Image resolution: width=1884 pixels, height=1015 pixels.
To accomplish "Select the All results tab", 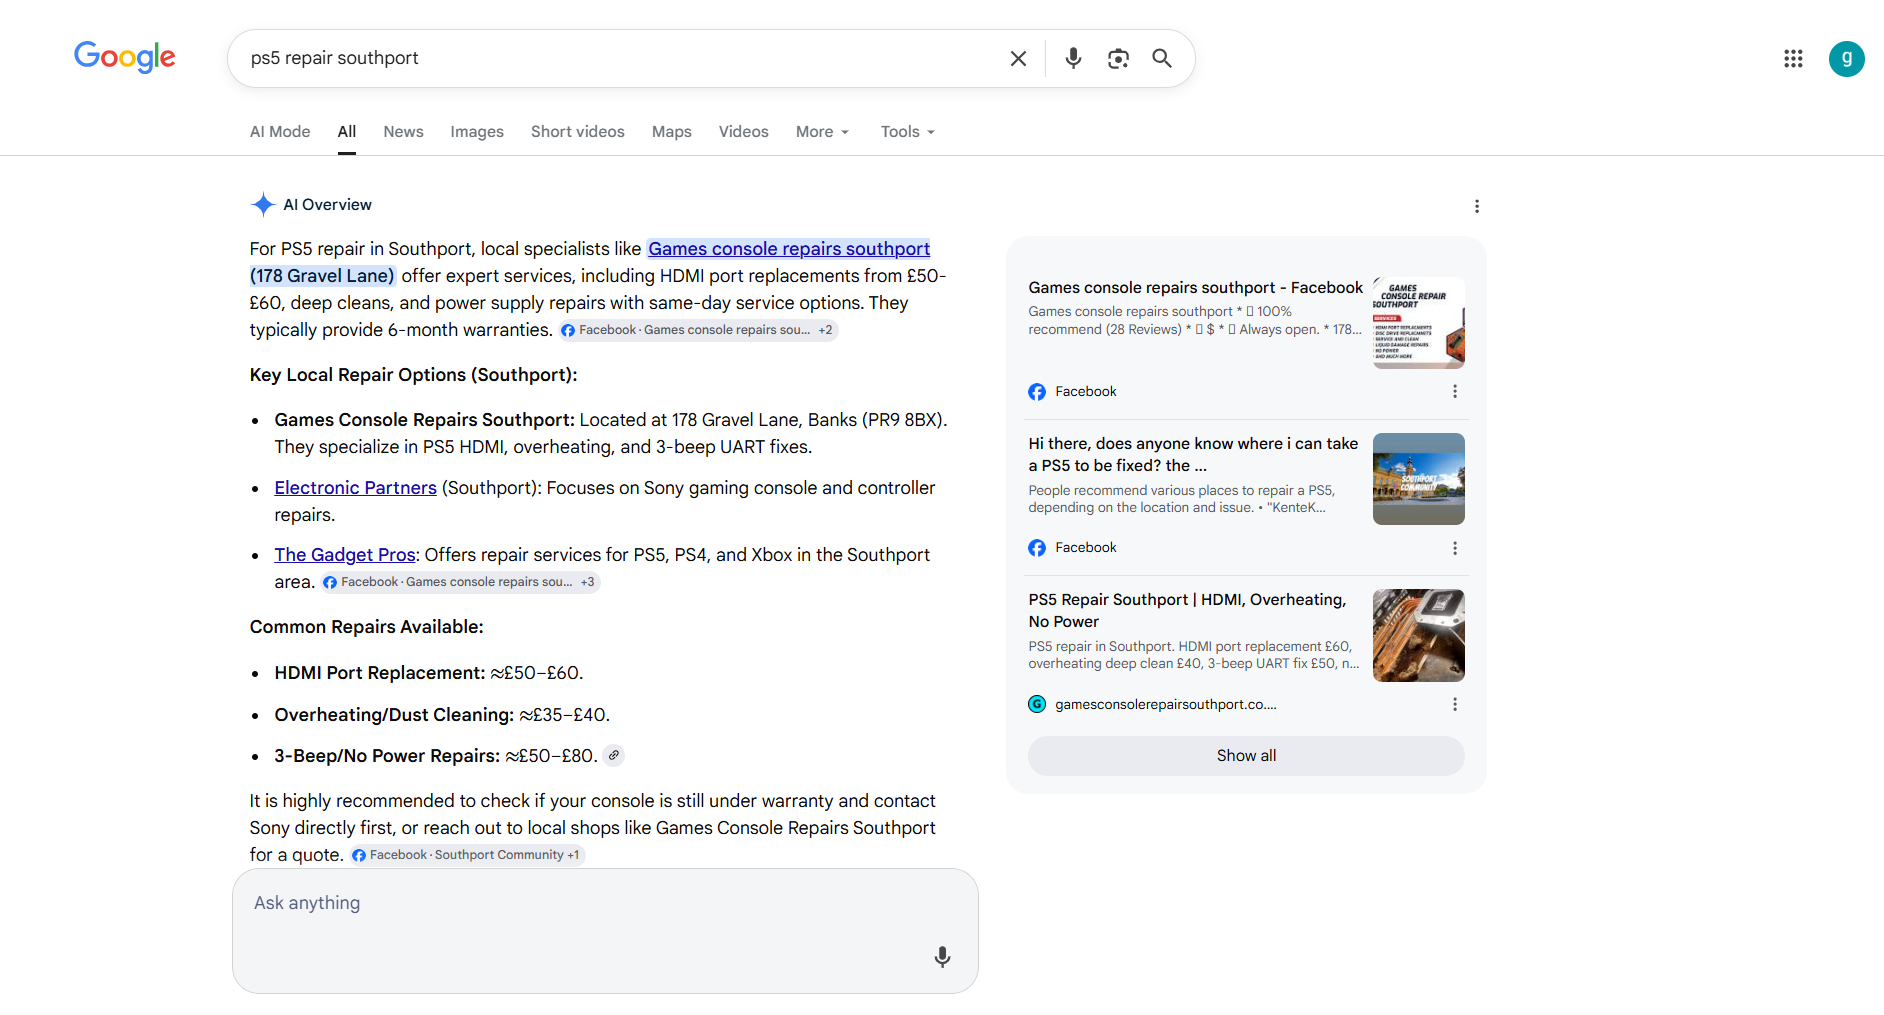I will point(347,132).
